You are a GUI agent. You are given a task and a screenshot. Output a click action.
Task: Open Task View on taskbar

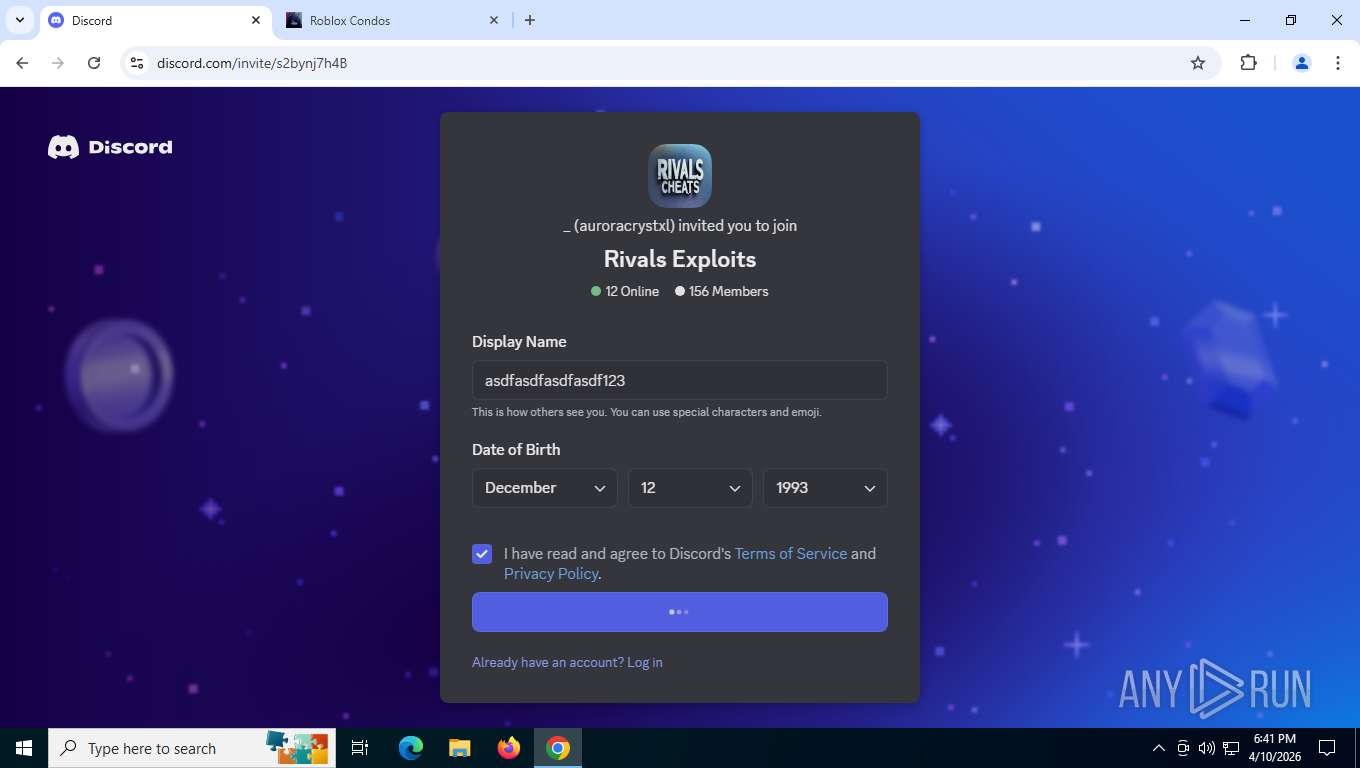point(360,748)
